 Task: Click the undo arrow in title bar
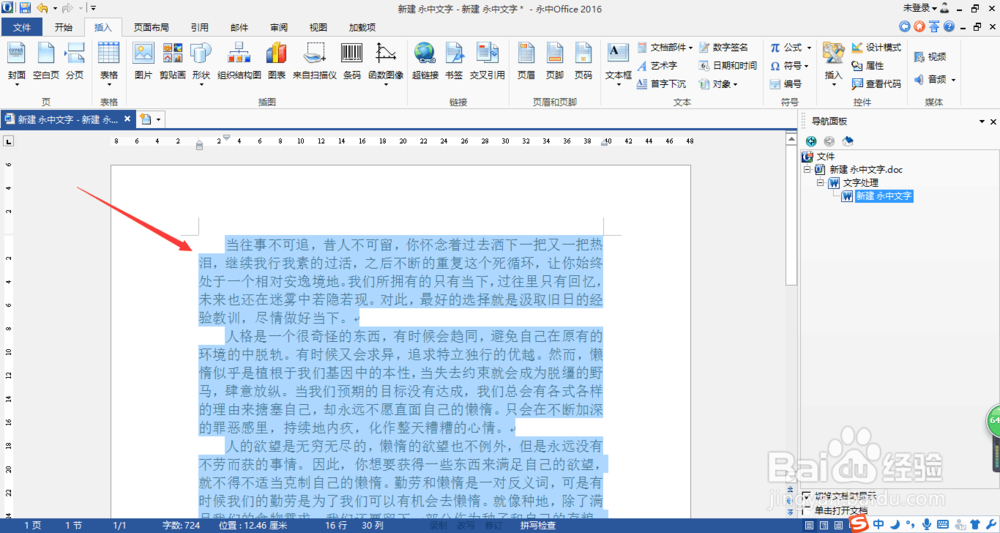(43, 8)
